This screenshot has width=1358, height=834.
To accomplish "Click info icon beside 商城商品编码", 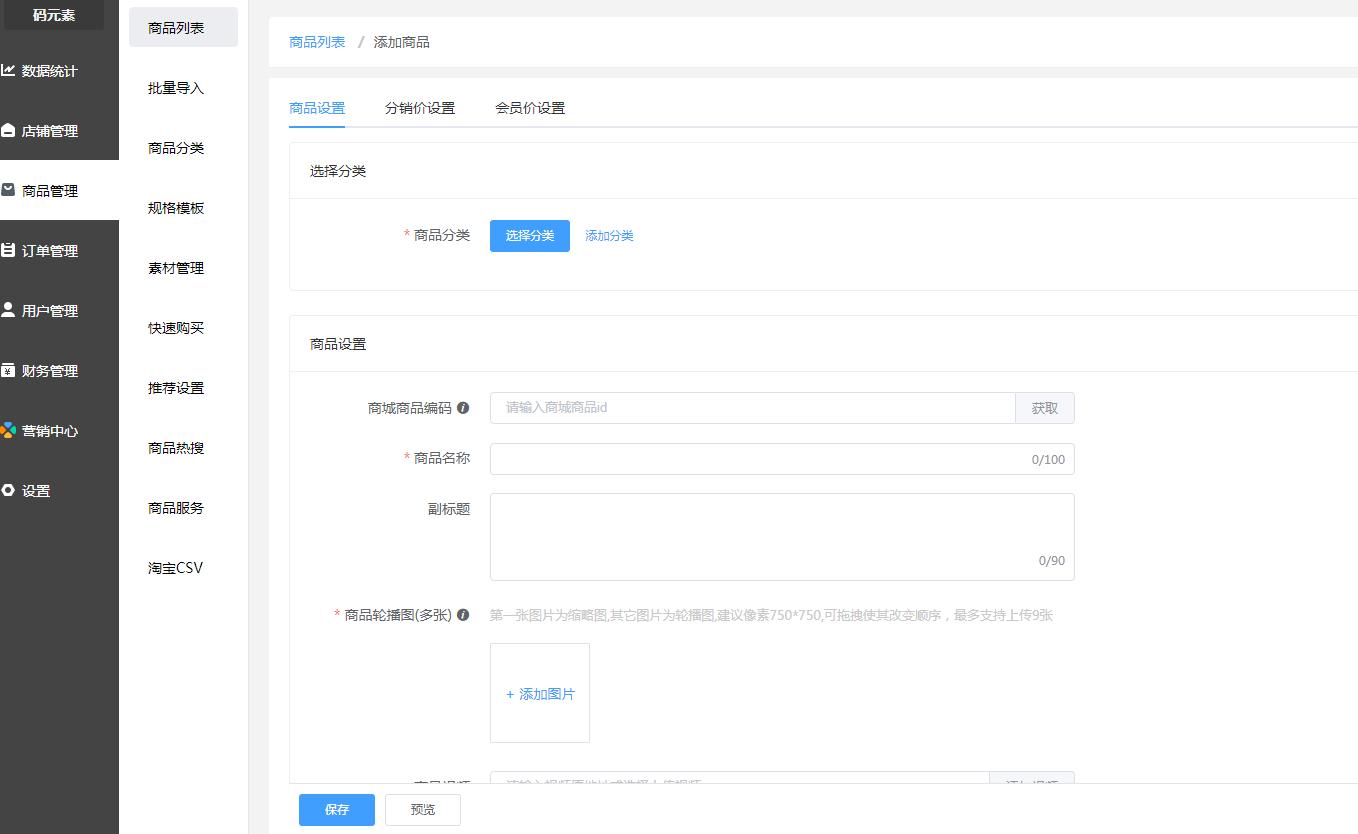I will tap(463, 408).
